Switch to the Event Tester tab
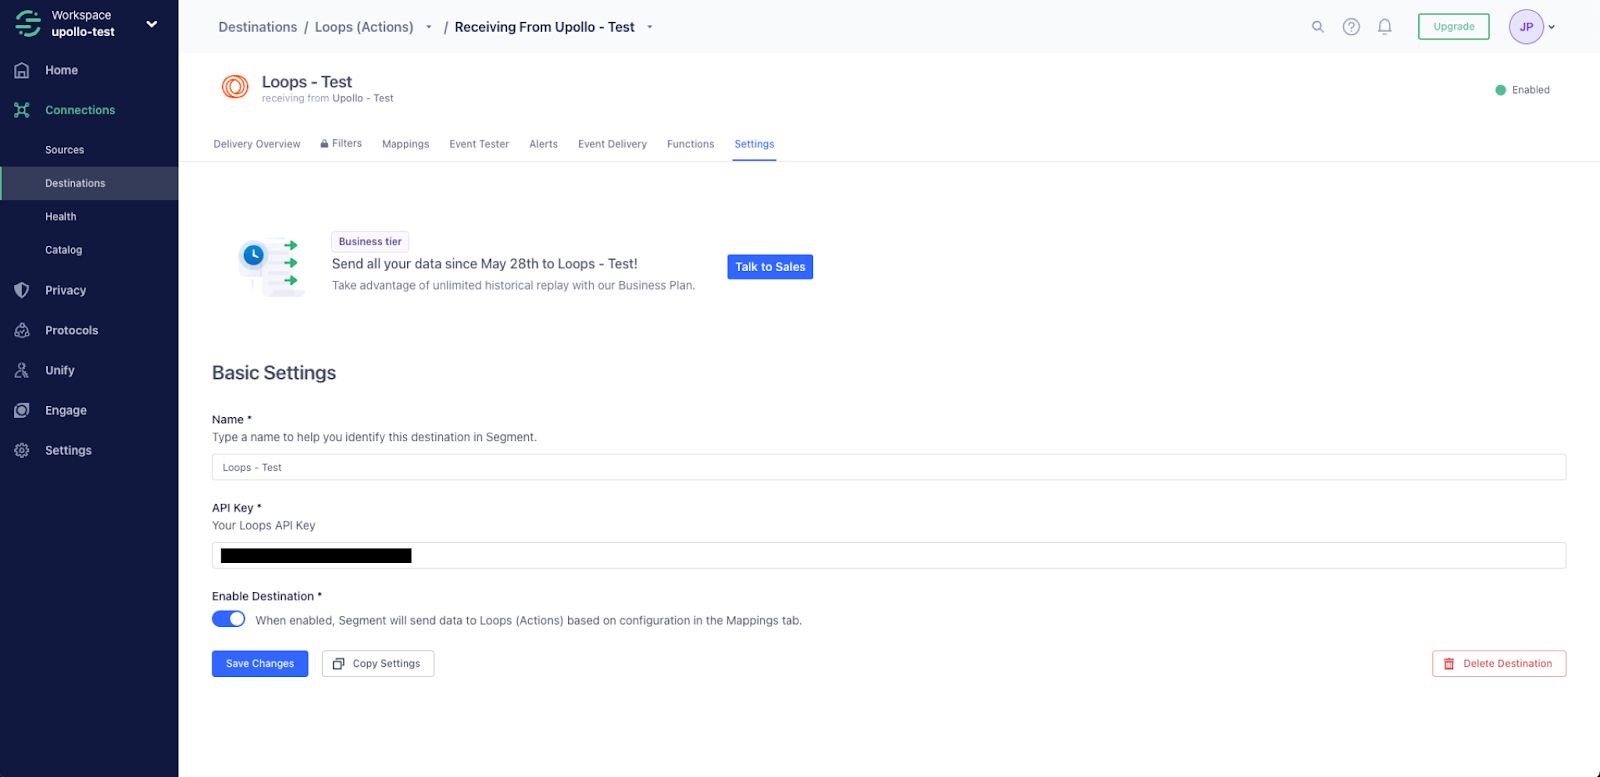Viewport: 1600px width, 777px height. [x=479, y=144]
